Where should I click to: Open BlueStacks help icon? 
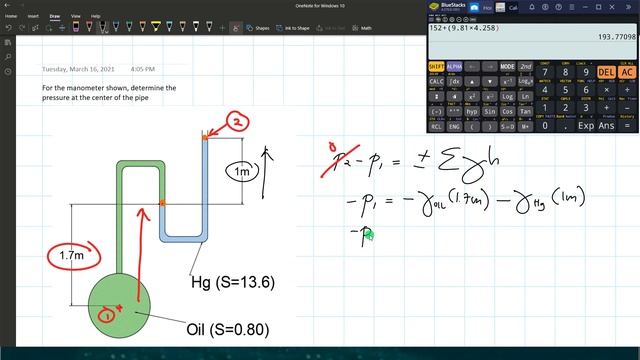coord(558,7)
